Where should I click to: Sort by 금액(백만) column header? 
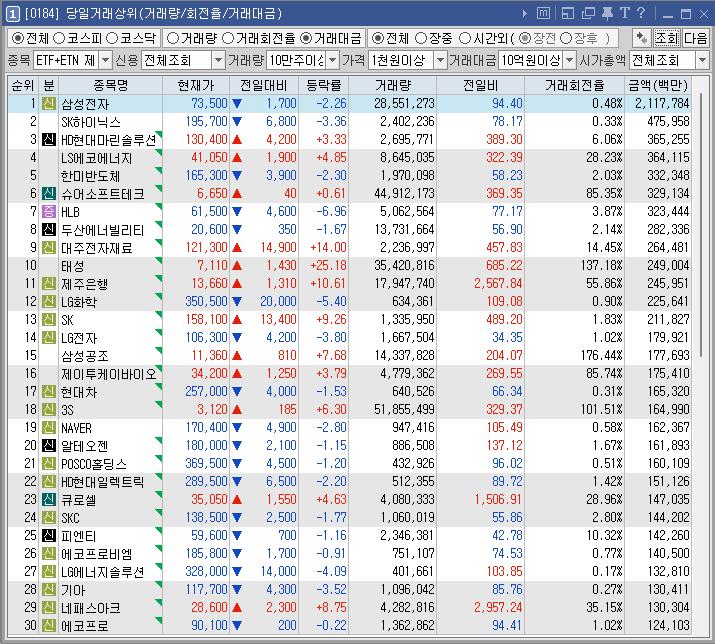tap(657, 85)
